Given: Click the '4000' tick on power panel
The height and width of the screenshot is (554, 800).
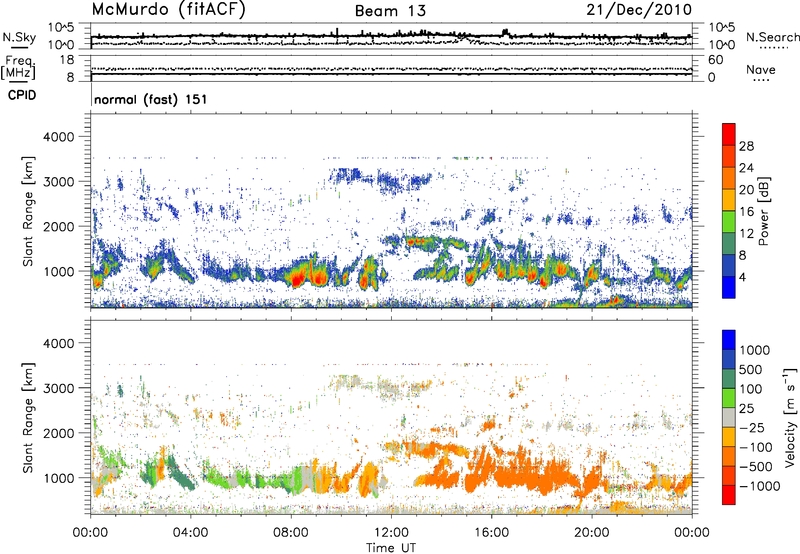Looking at the screenshot, I should click(x=58, y=137).
